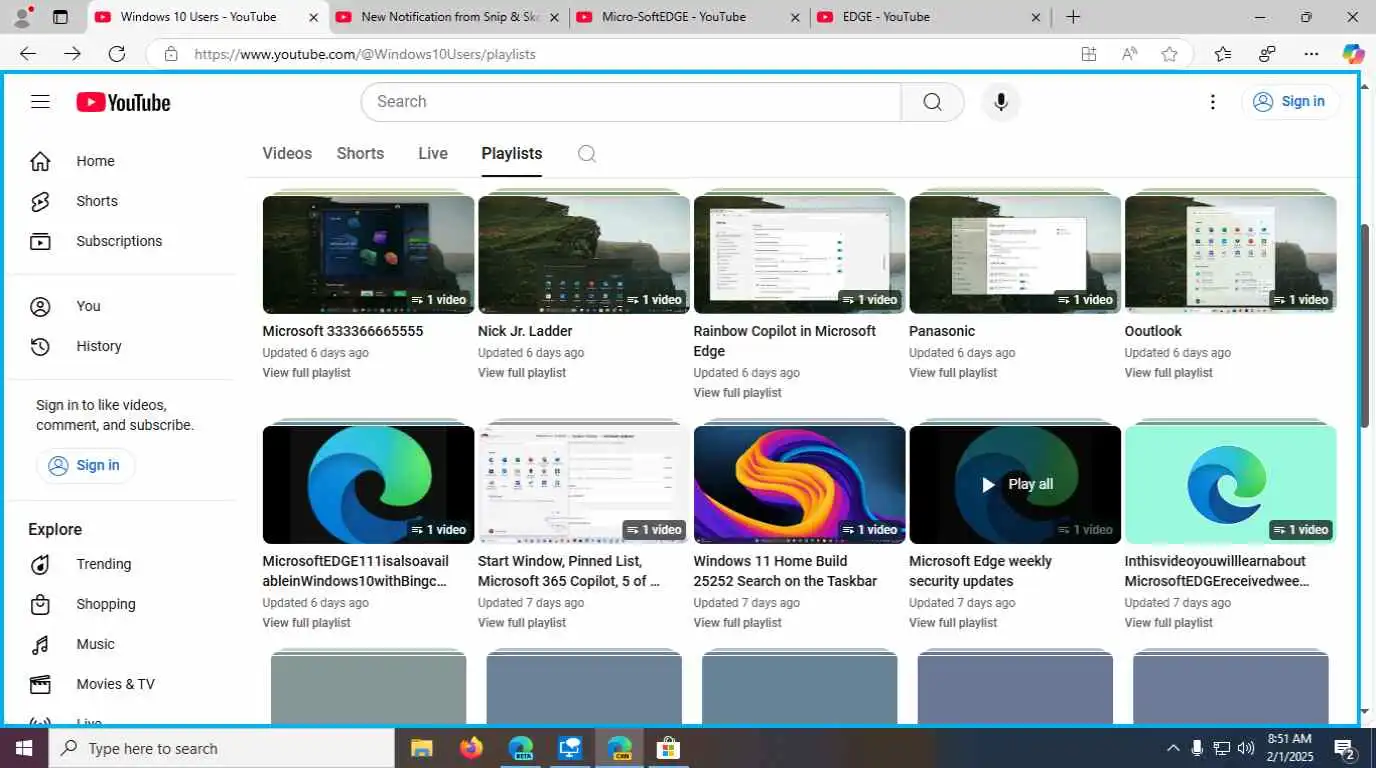Click the top-right Sign in button

pos(1290,101)
